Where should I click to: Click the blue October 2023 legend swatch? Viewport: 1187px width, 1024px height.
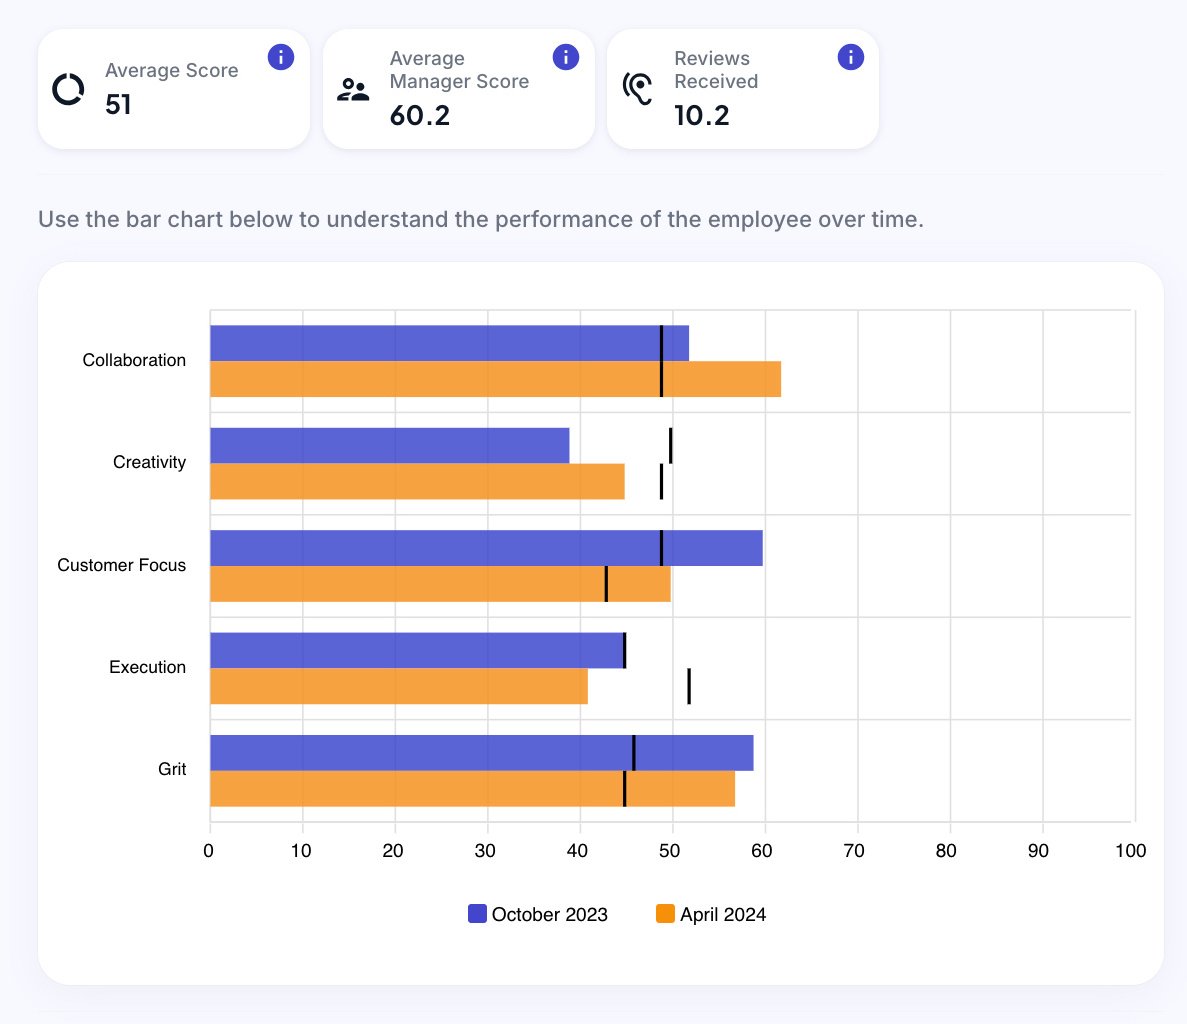point(478,914)
